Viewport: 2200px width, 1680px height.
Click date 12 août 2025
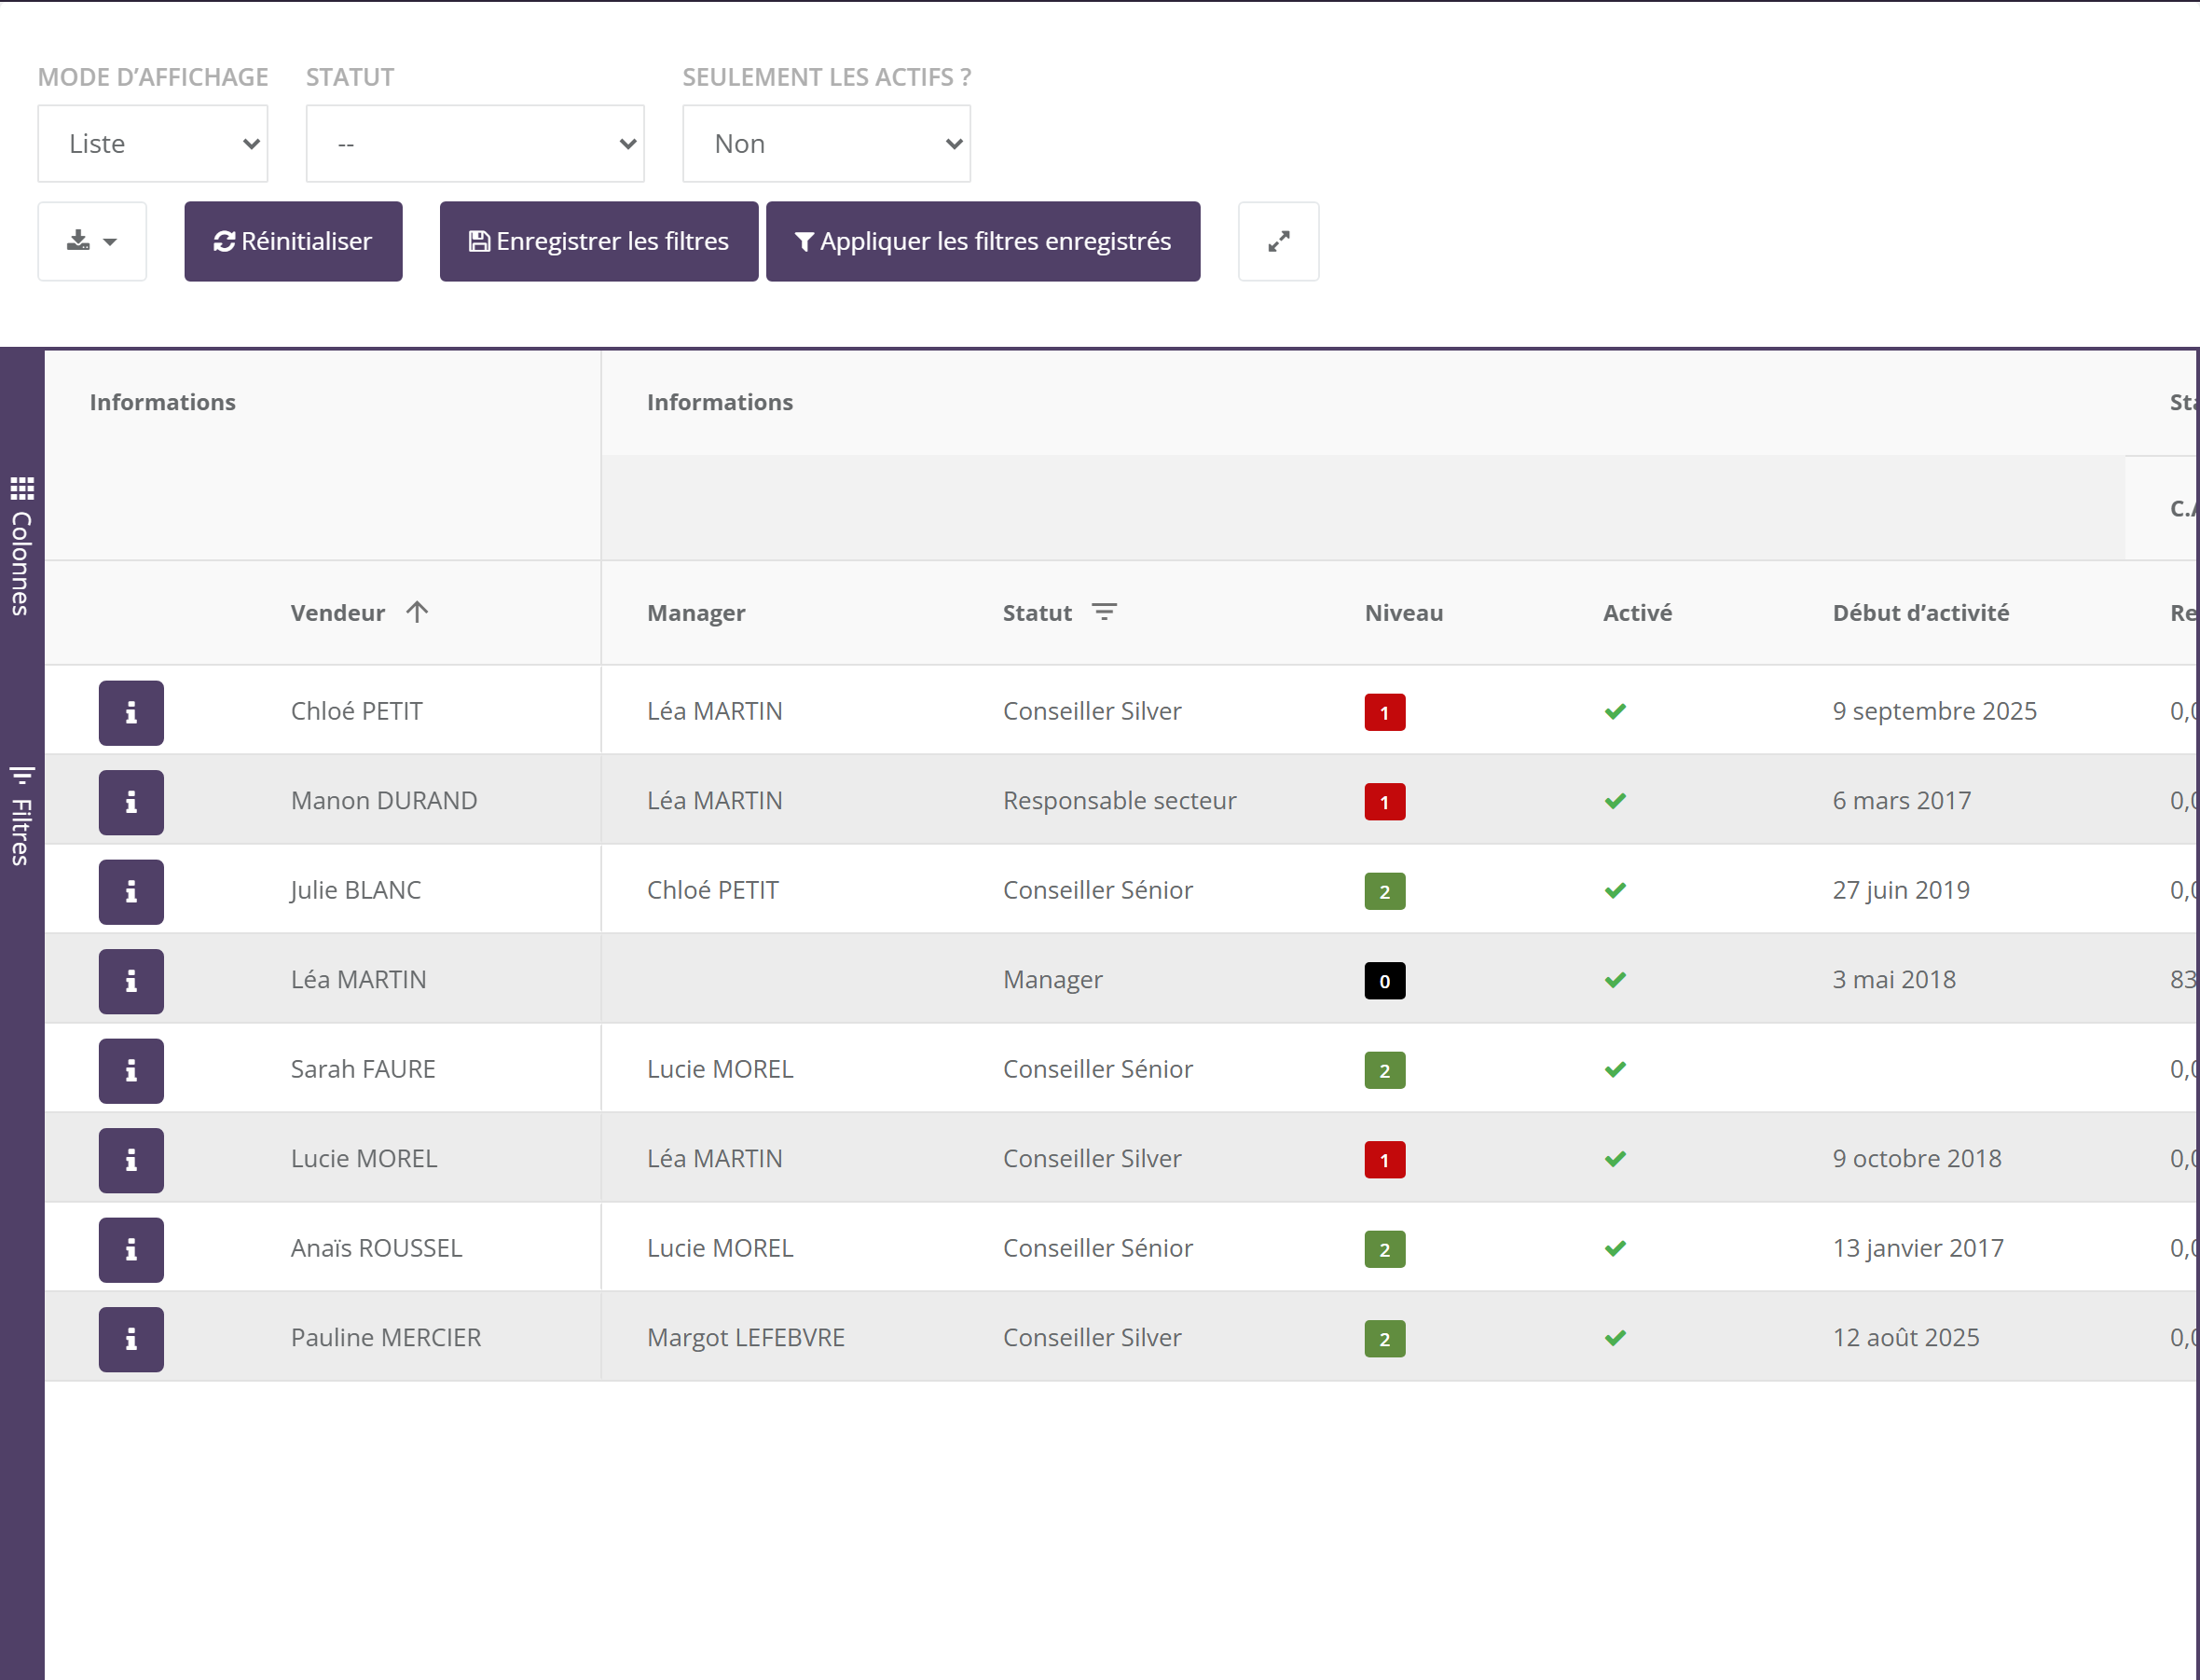[1906, 1338]
